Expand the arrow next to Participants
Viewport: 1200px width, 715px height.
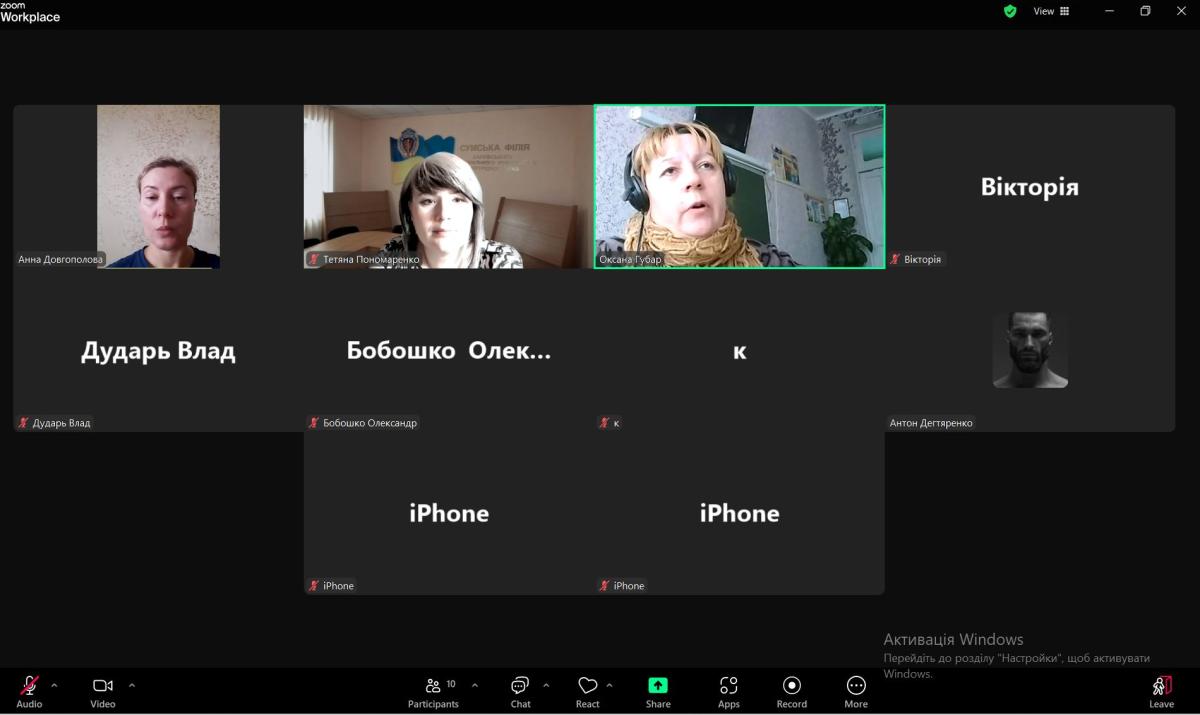tap(475, 685)
